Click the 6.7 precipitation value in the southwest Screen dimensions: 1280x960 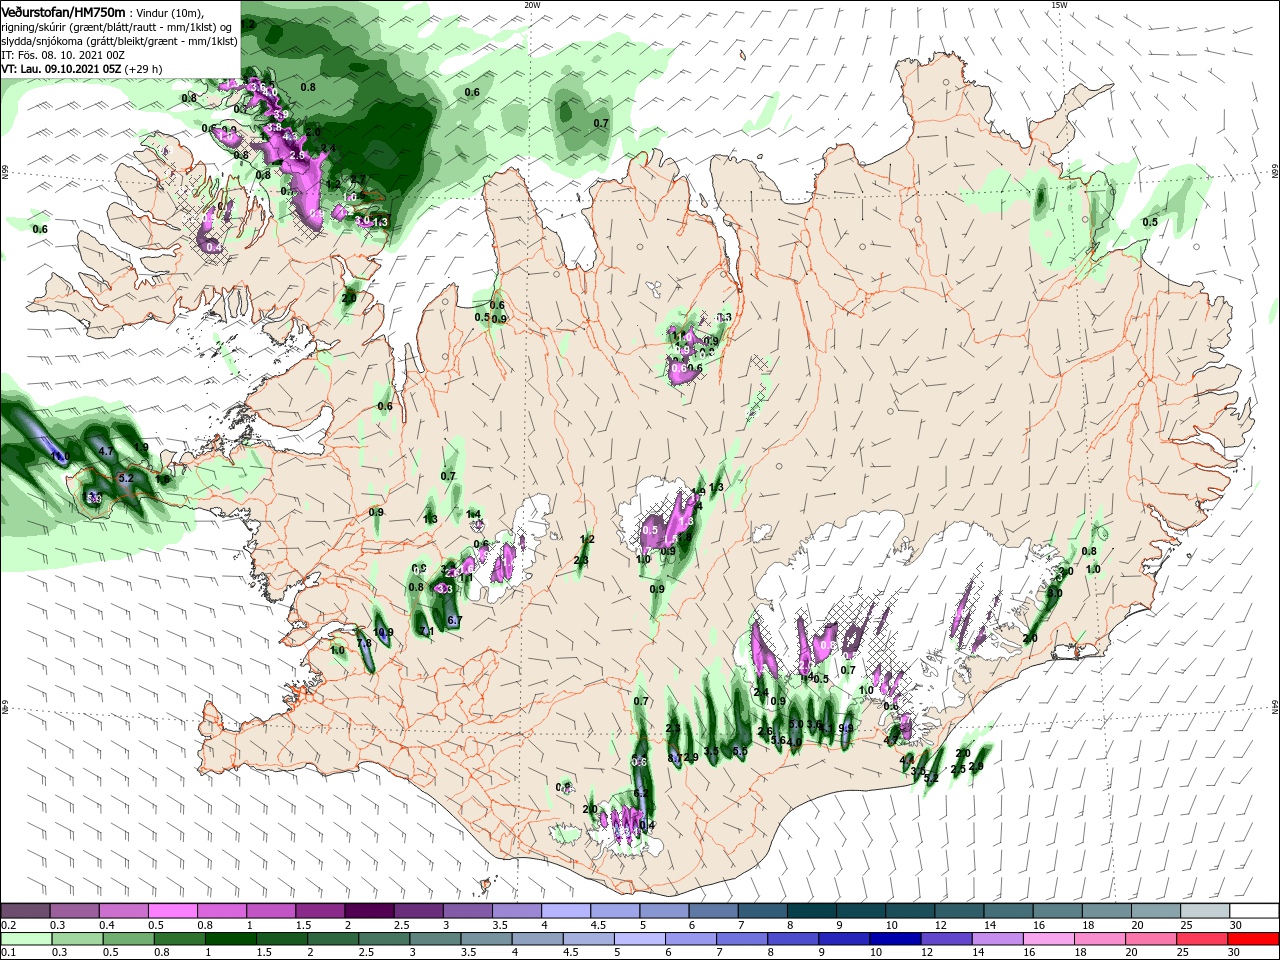[x=455, y=621]
